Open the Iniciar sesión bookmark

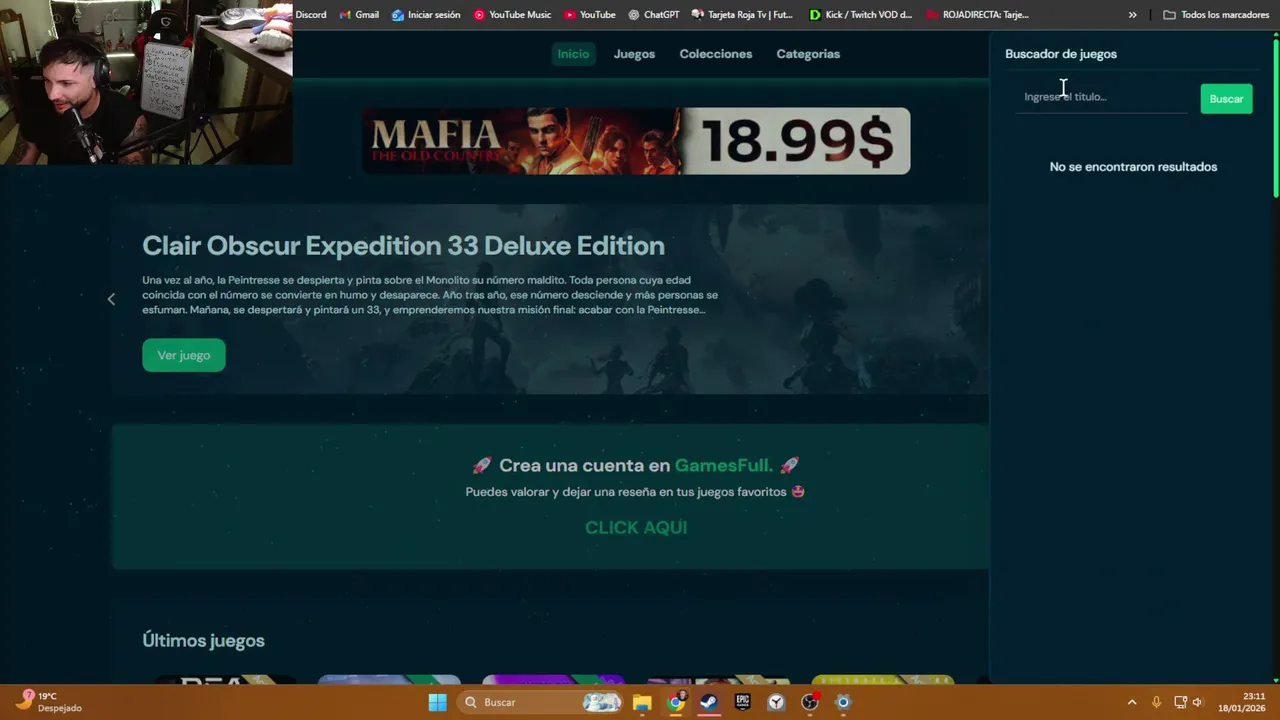[426, 15]
